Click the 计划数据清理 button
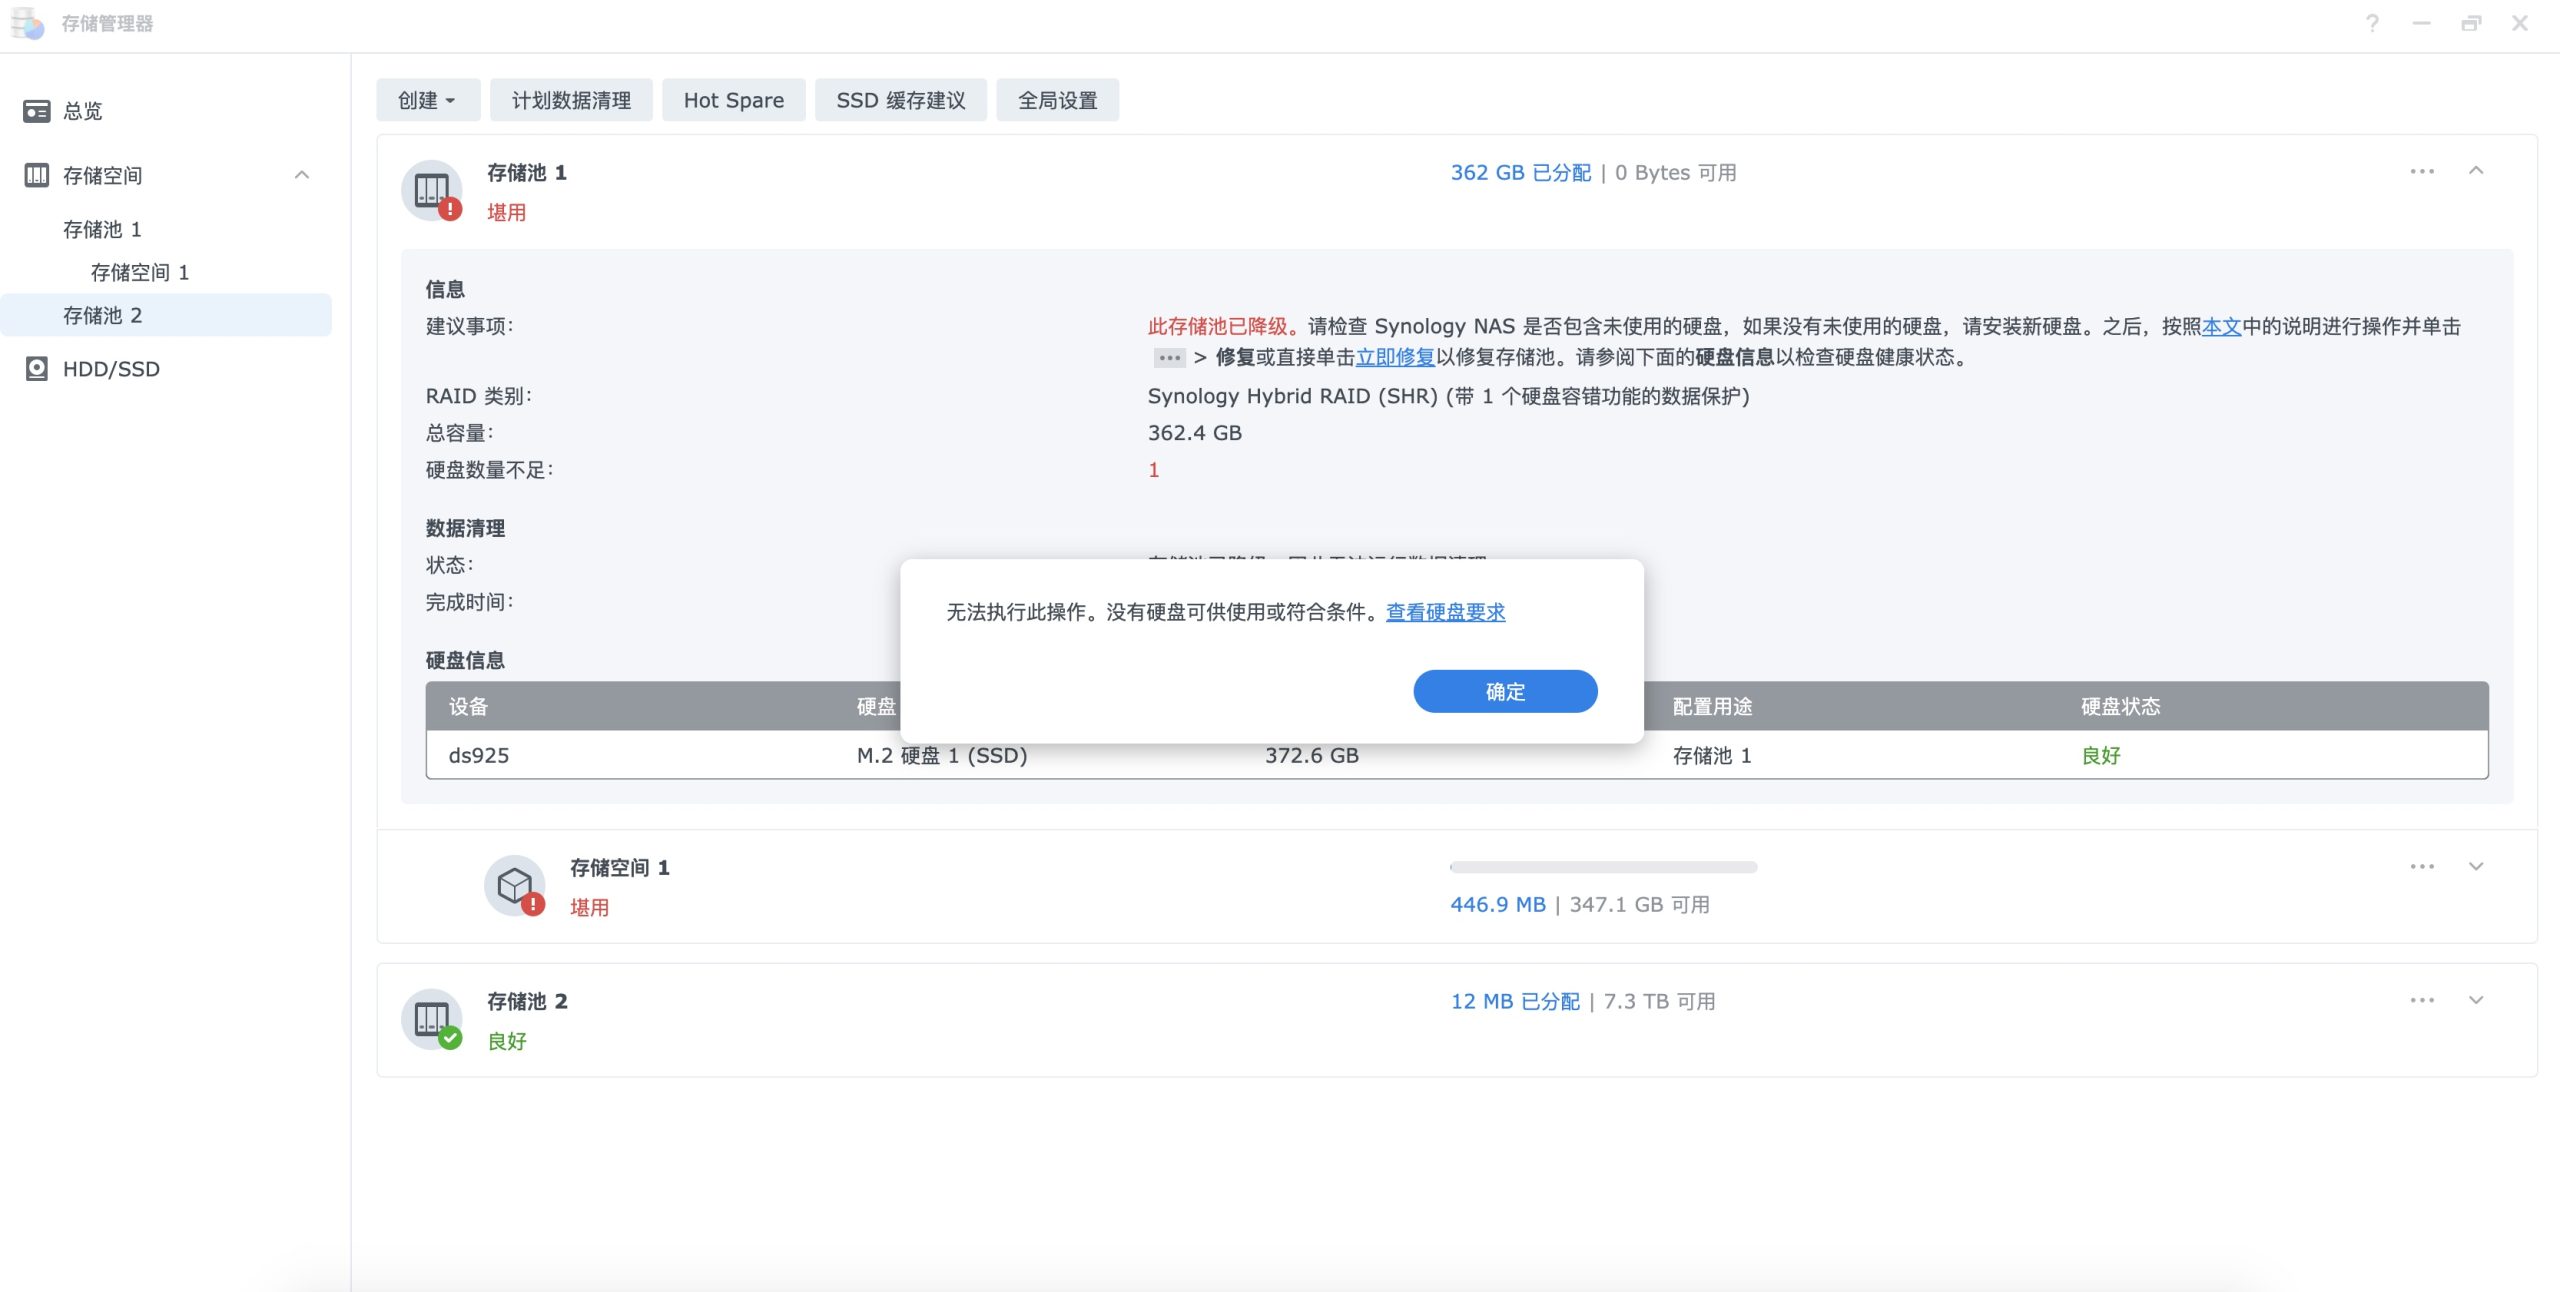Screen dimensions: 2560x1292 coord(571,100)
